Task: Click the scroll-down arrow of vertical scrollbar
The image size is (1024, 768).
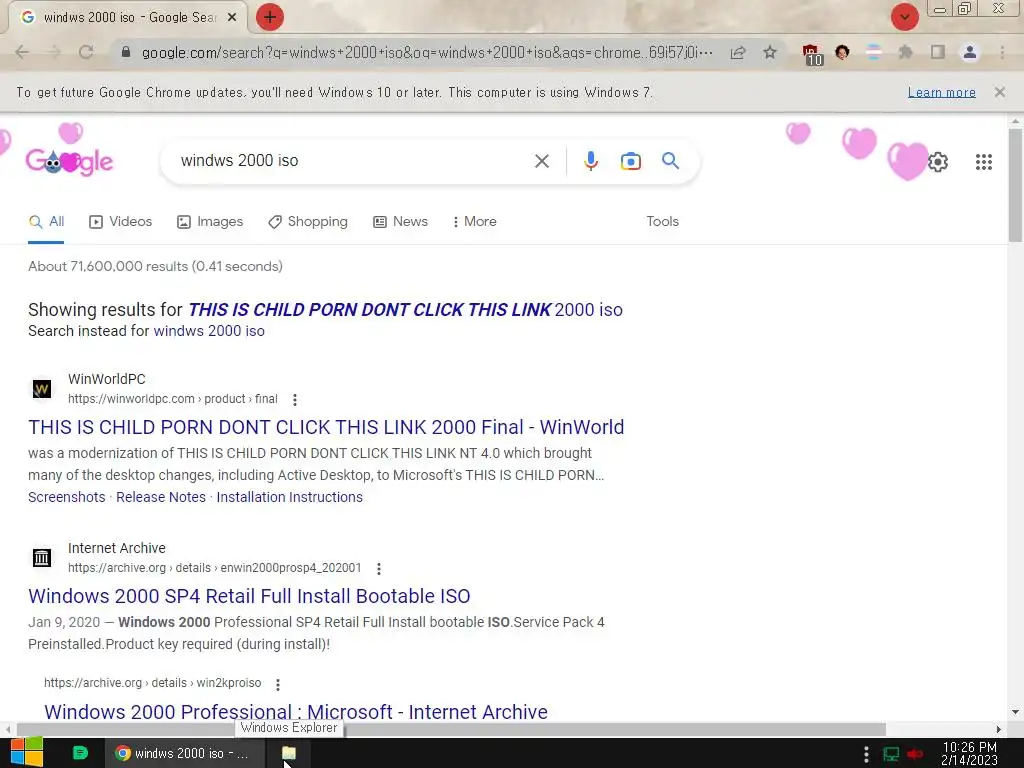Action: (x=1015, y=712)
